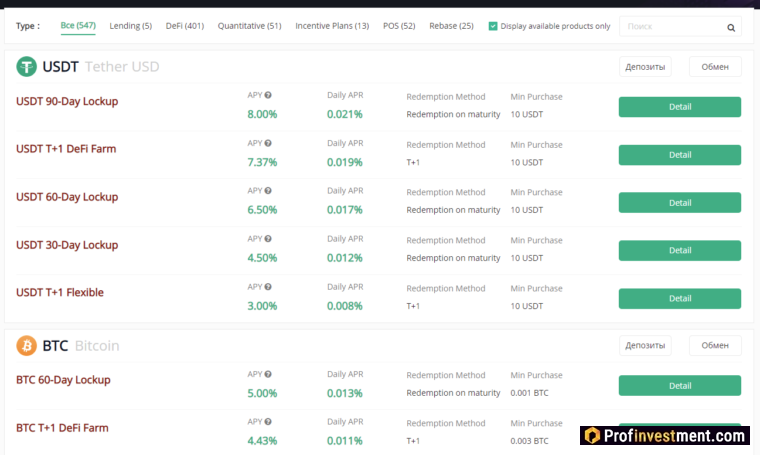Open APY help icon for USDT T+1 Flexible
The image size is (760, 455).
point(268,286)
